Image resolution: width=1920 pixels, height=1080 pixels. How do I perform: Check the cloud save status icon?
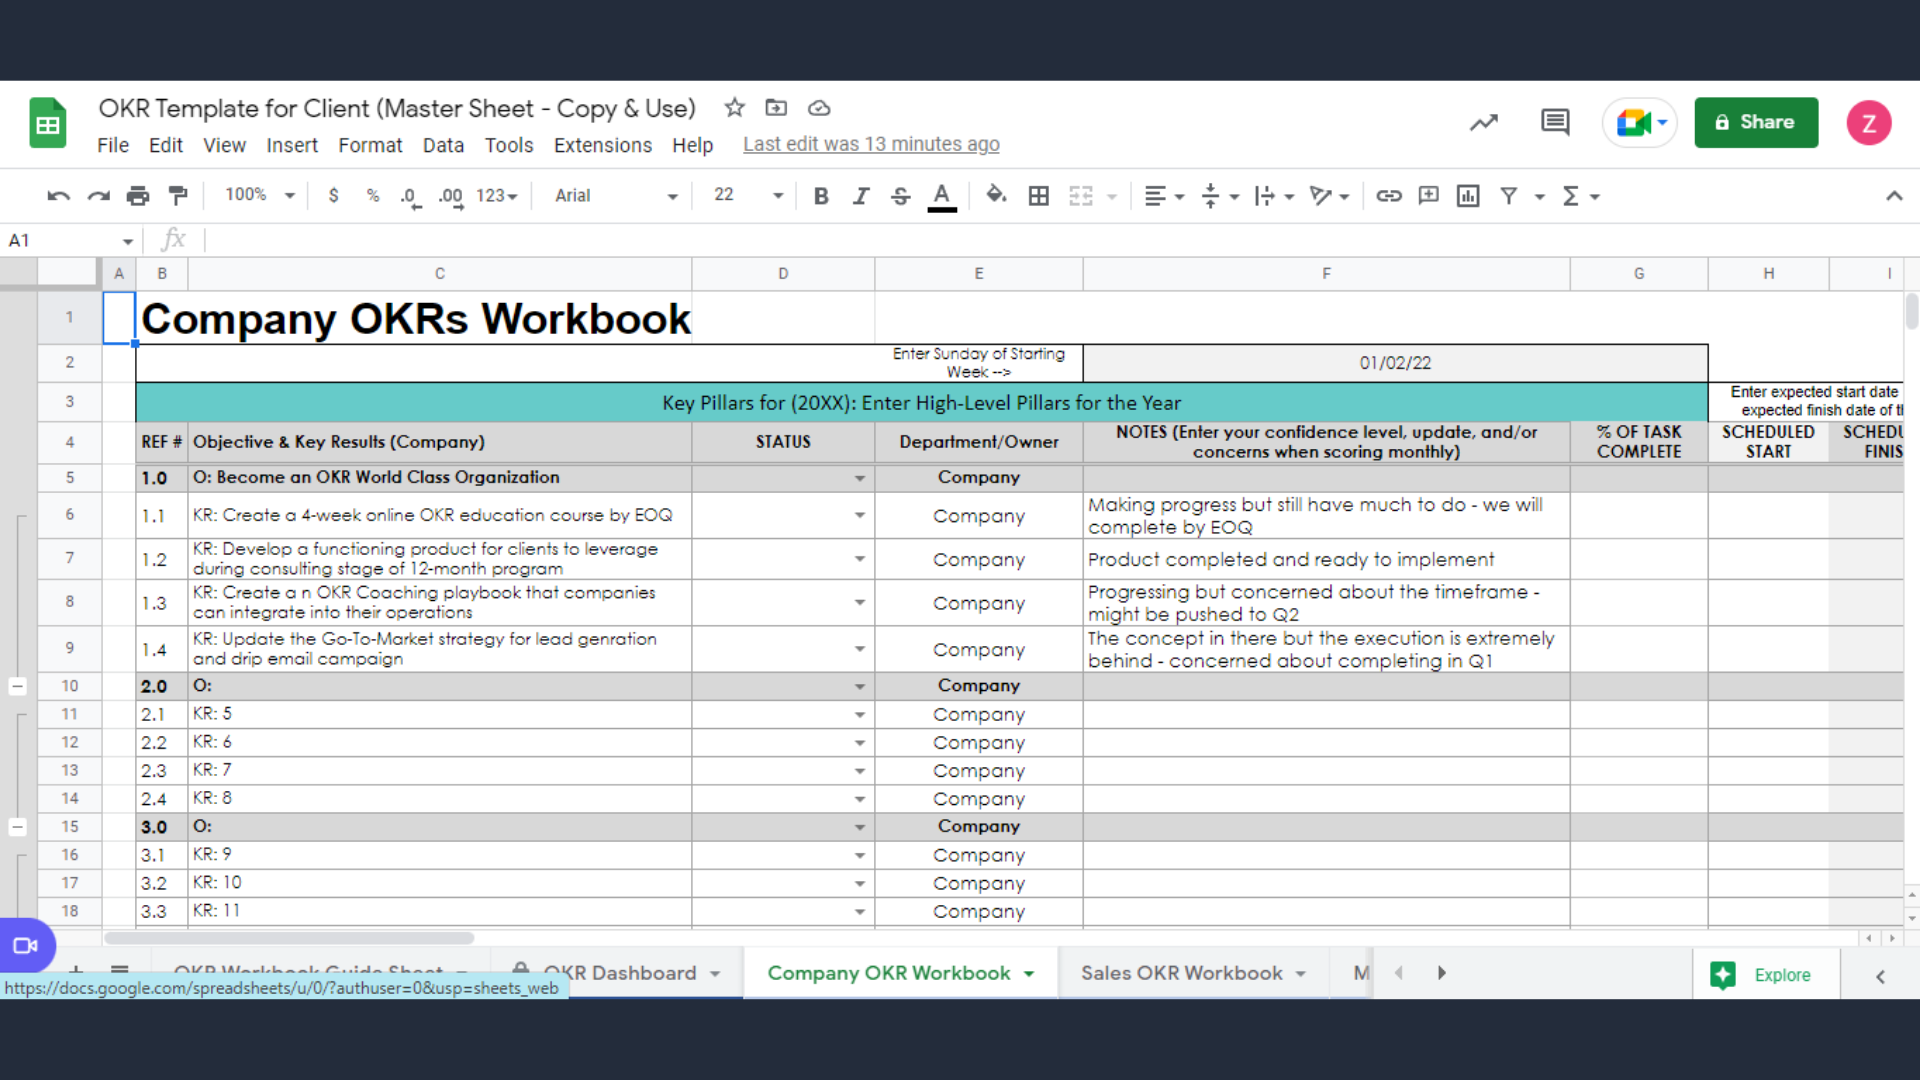(x=819, y=108)
